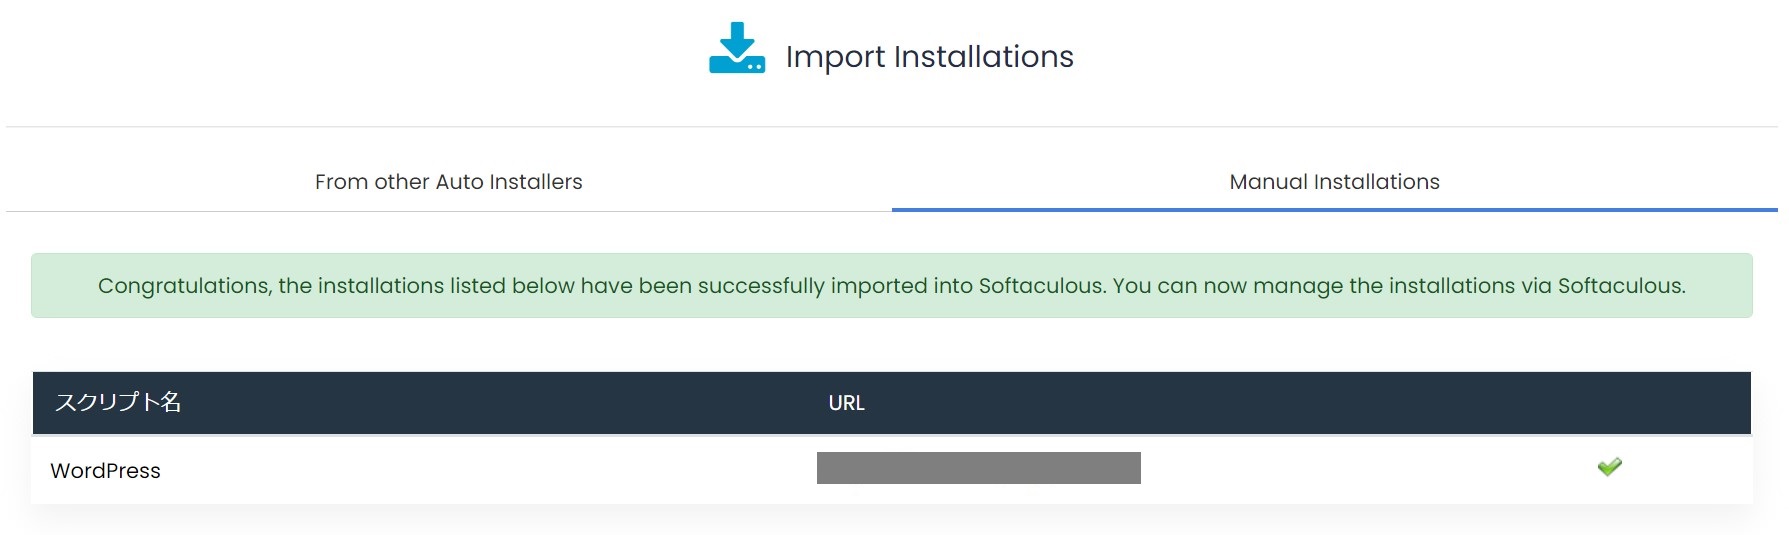Click the WordPress script name cell

(x=105, y=471)
